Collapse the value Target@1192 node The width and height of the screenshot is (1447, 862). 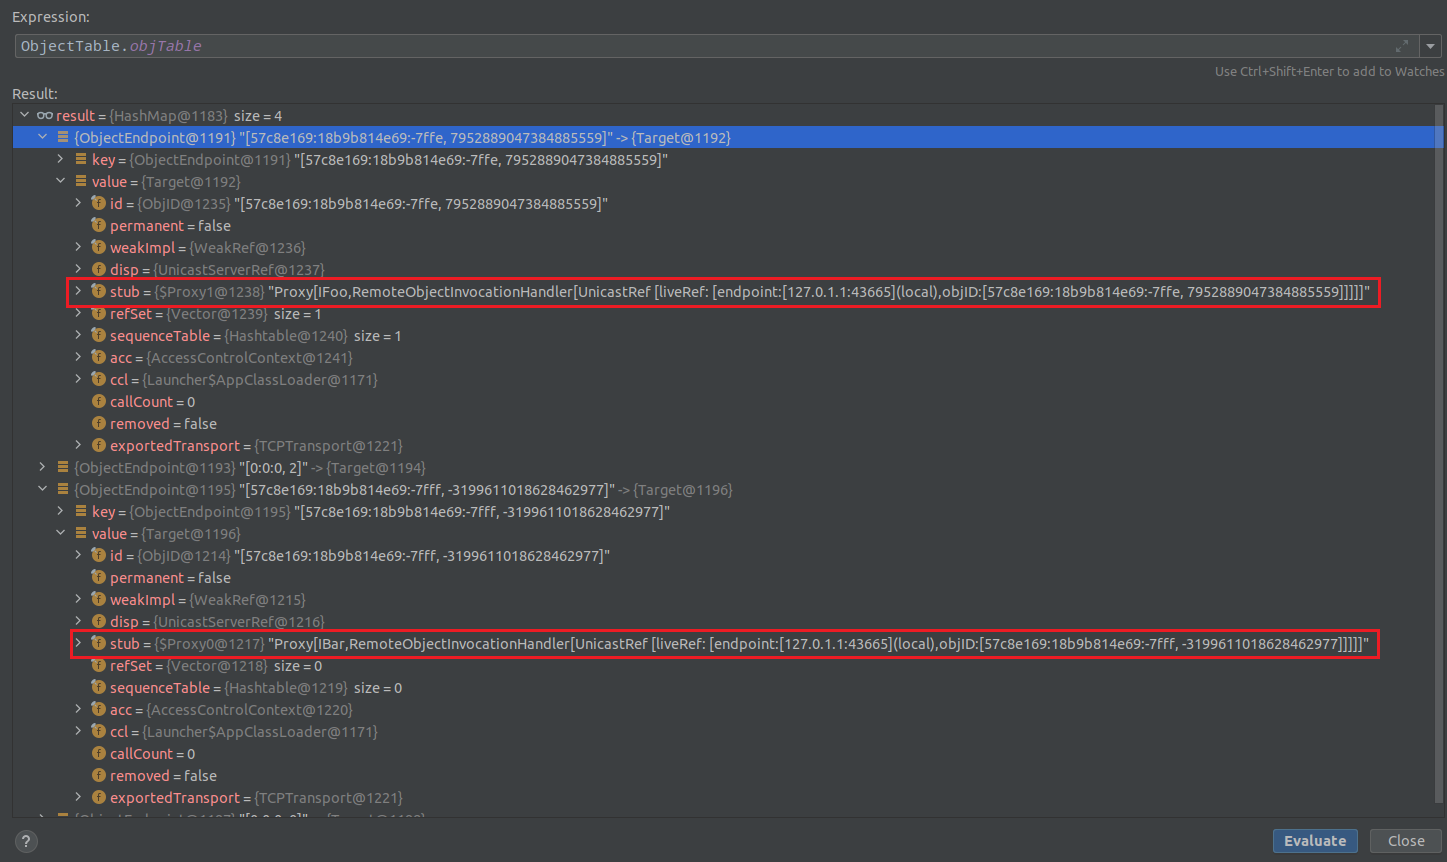(60, 182)
